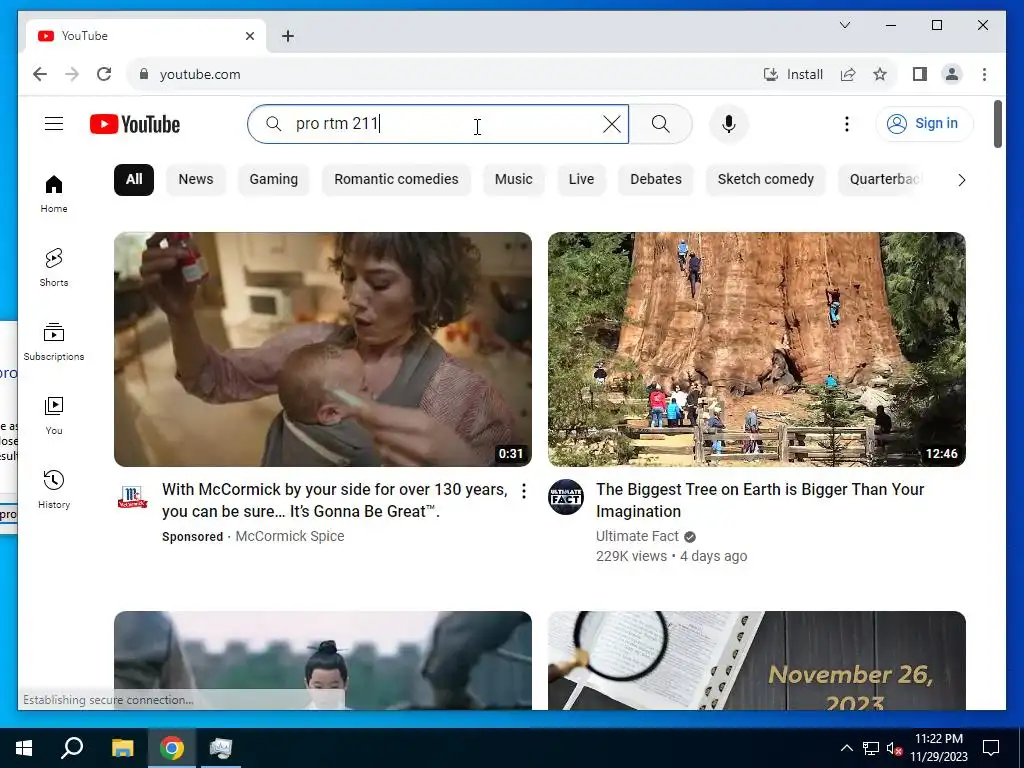Click the page vertical scrollbar thumb

(997, 124)
